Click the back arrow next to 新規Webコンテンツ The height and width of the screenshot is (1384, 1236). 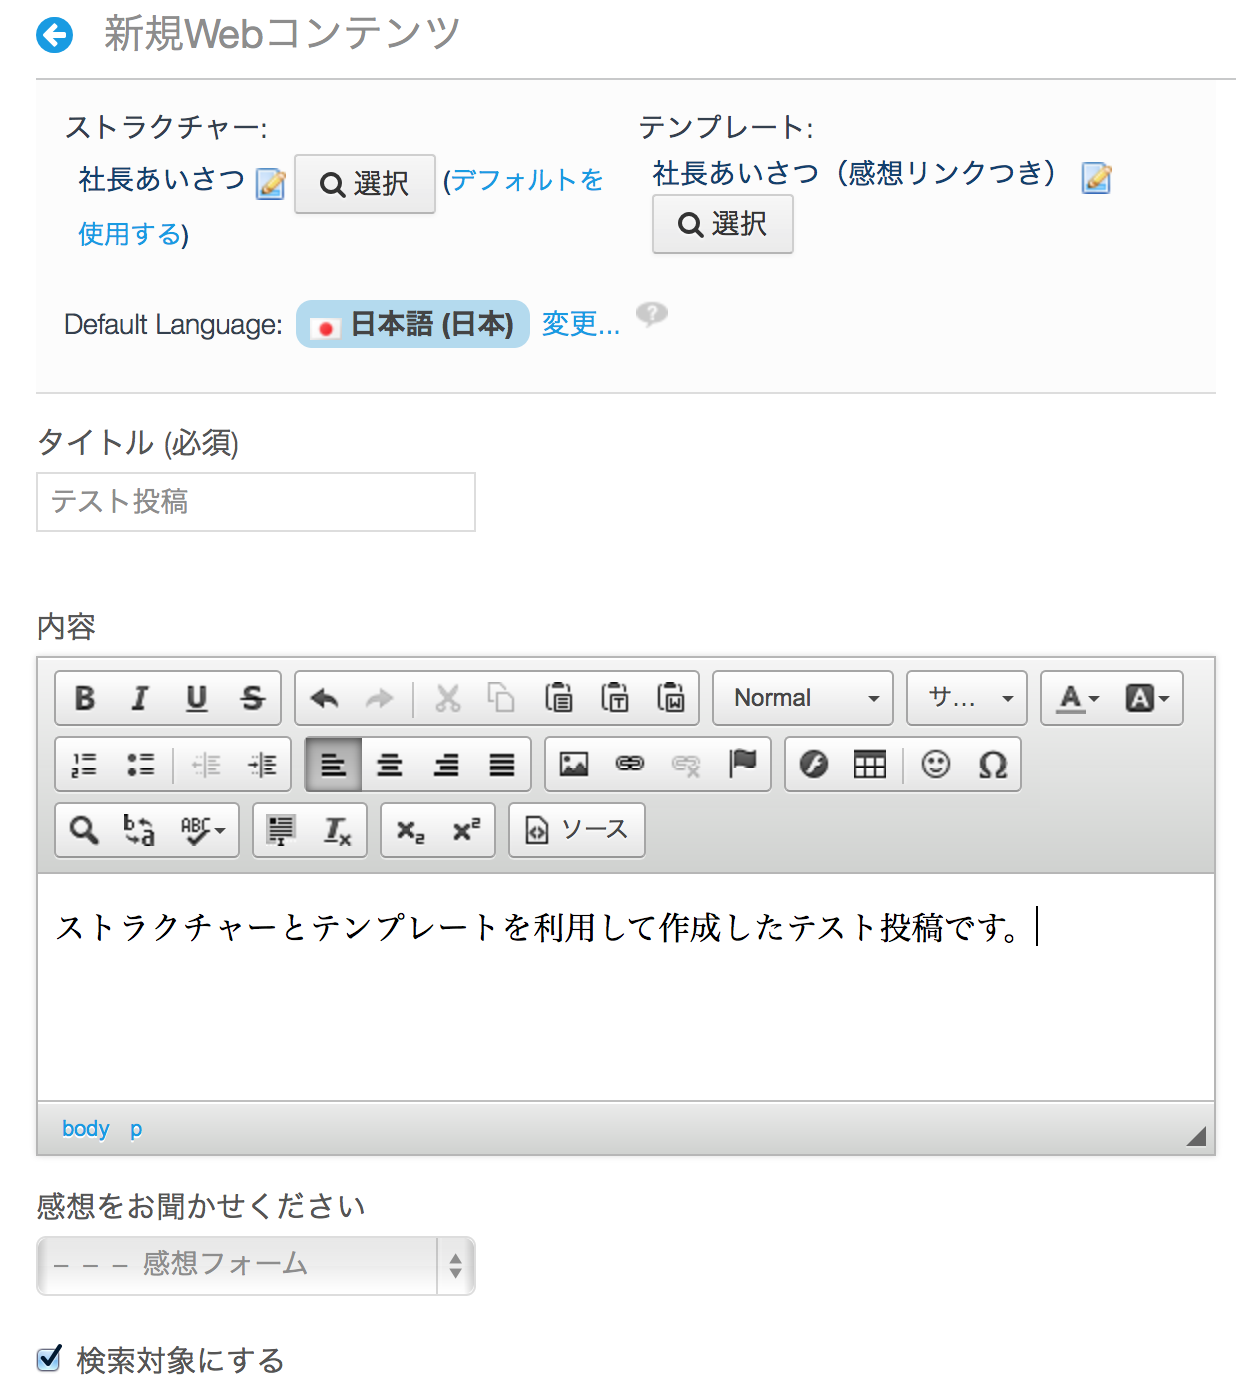point(55,35)
